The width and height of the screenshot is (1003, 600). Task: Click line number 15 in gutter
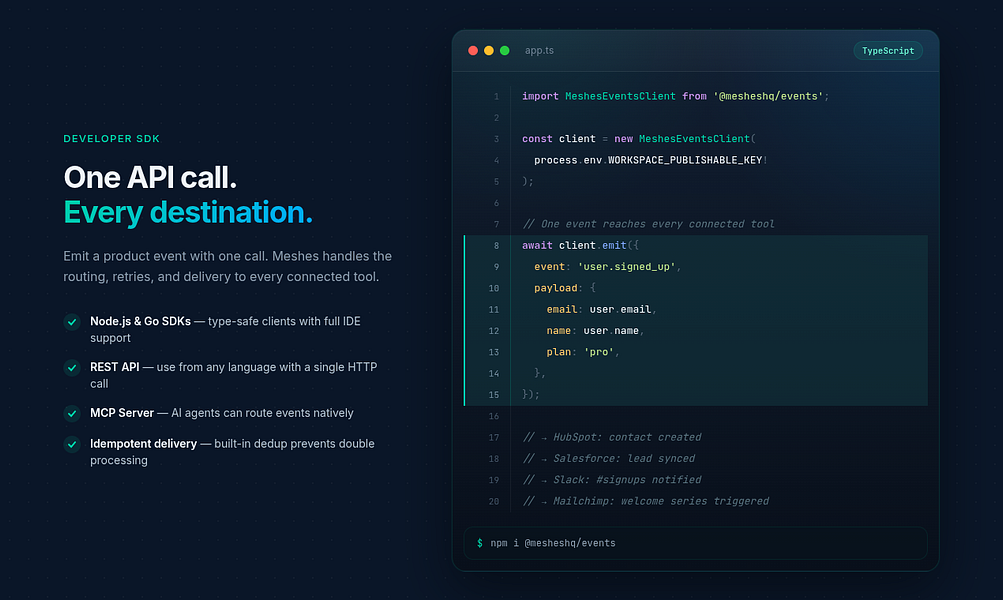coord(494,395)
